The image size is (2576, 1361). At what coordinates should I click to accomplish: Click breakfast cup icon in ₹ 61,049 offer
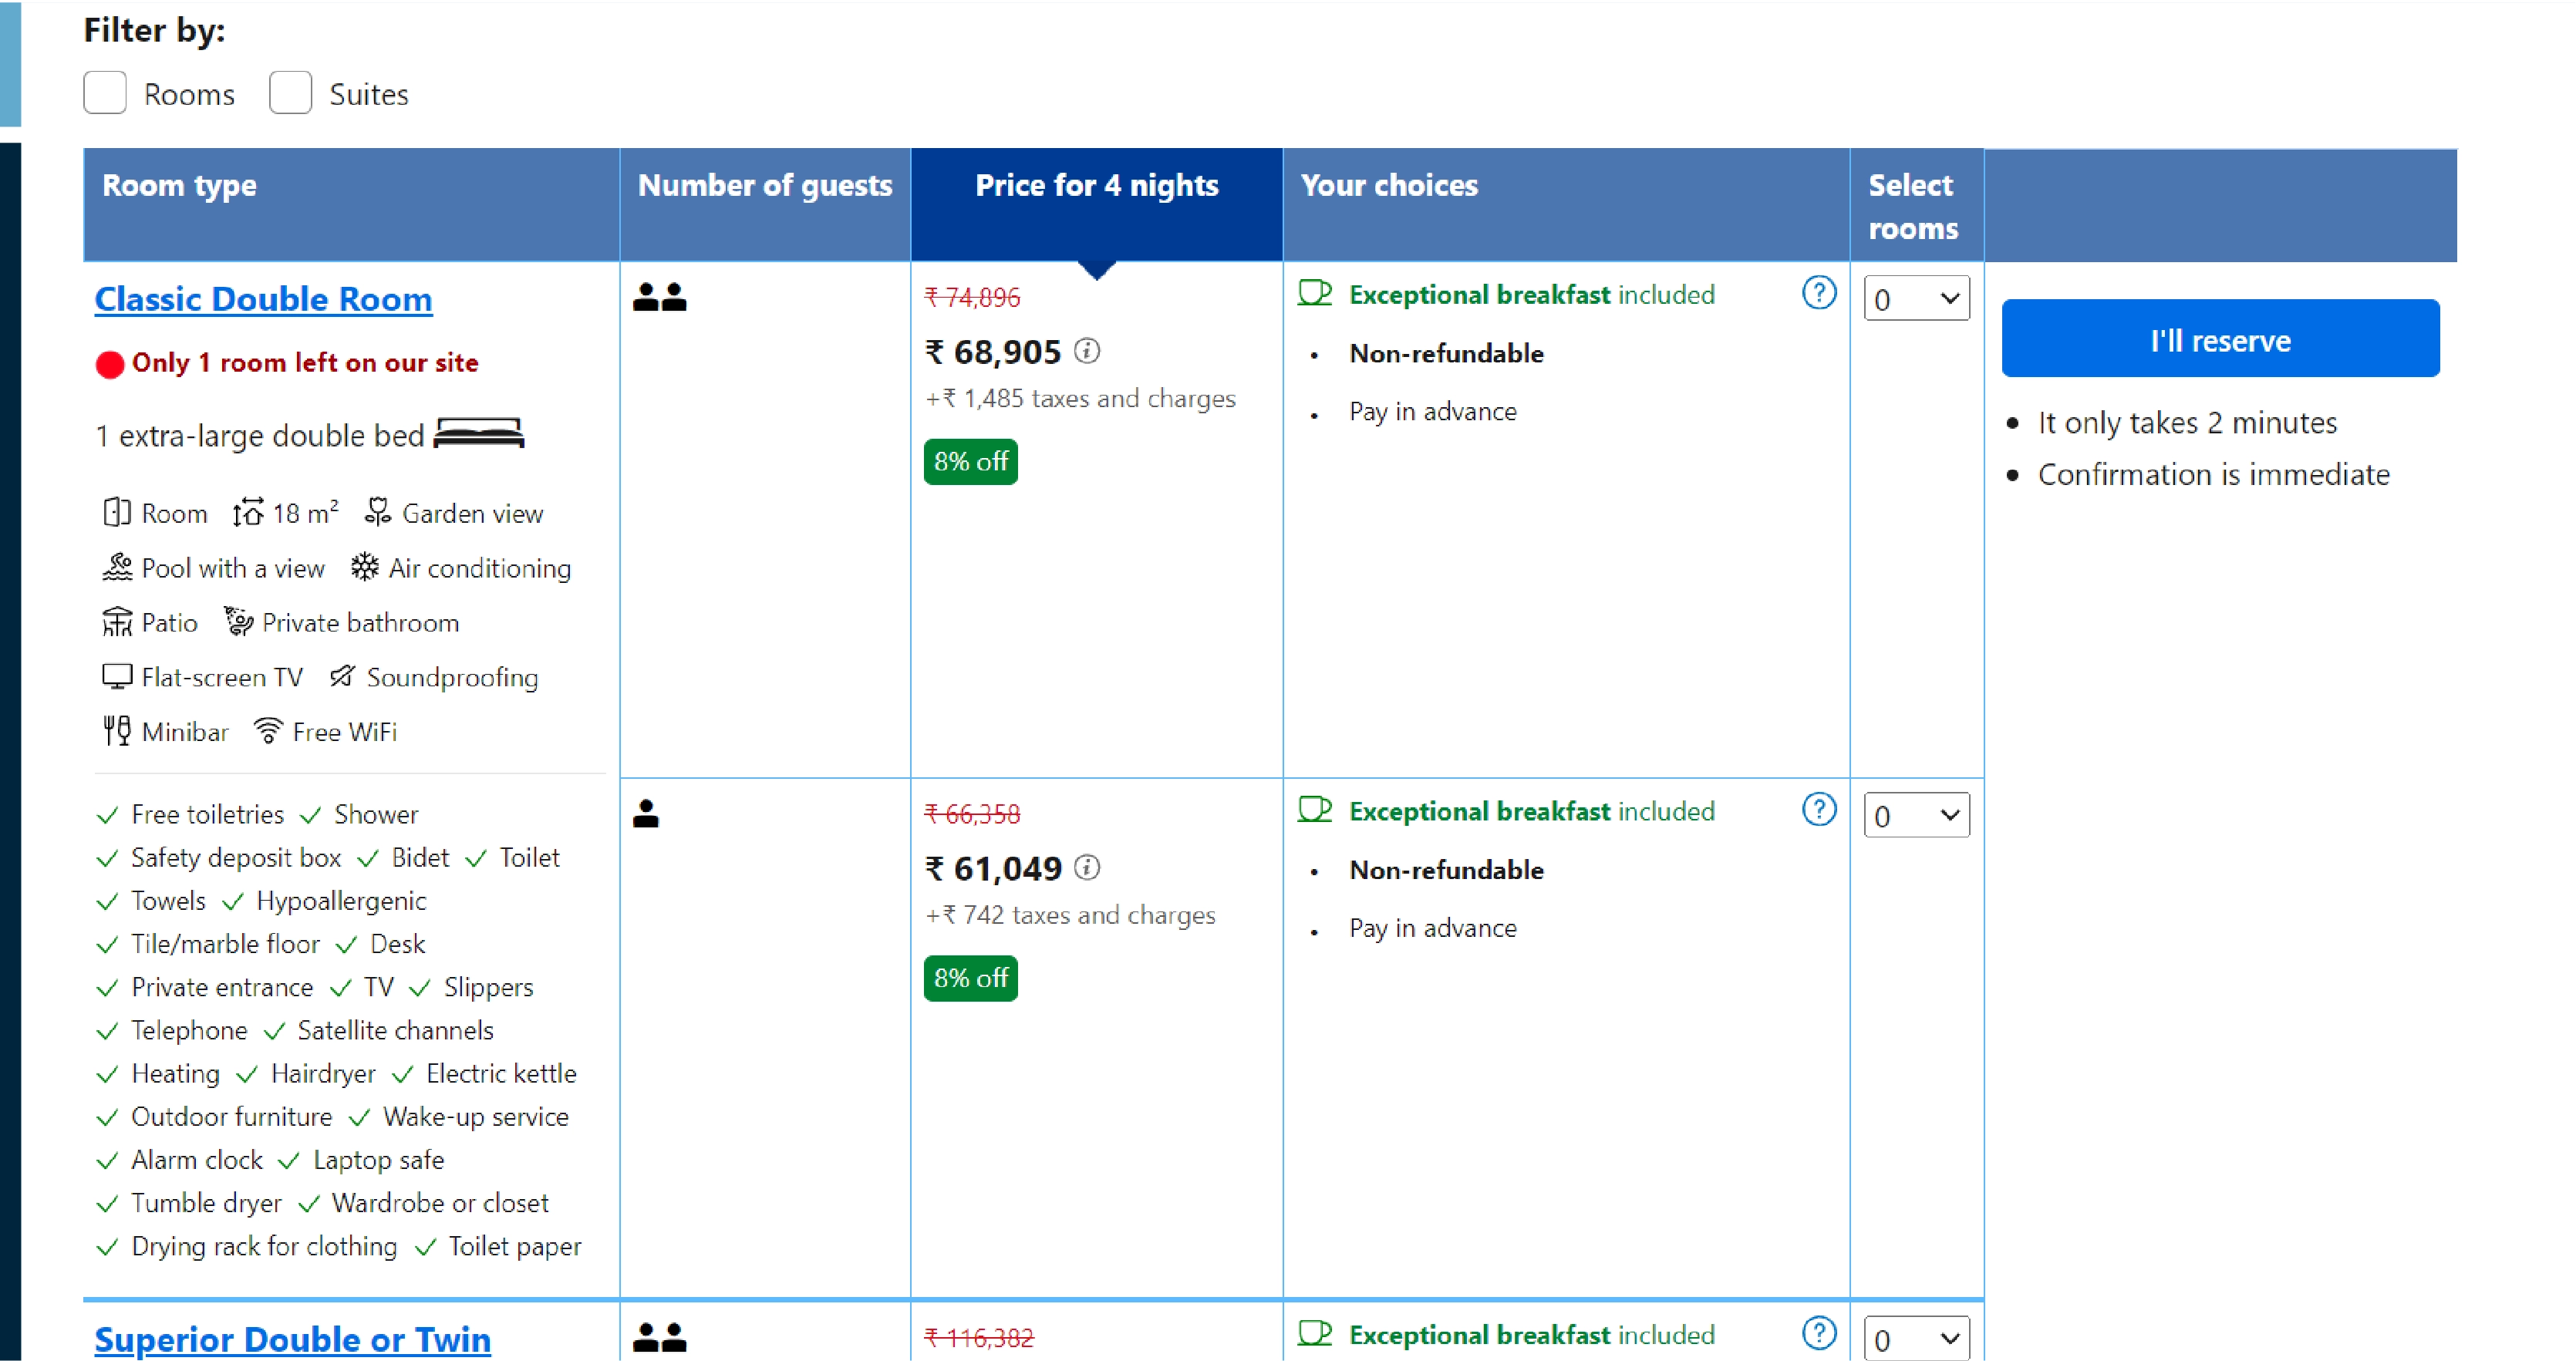1315,810
